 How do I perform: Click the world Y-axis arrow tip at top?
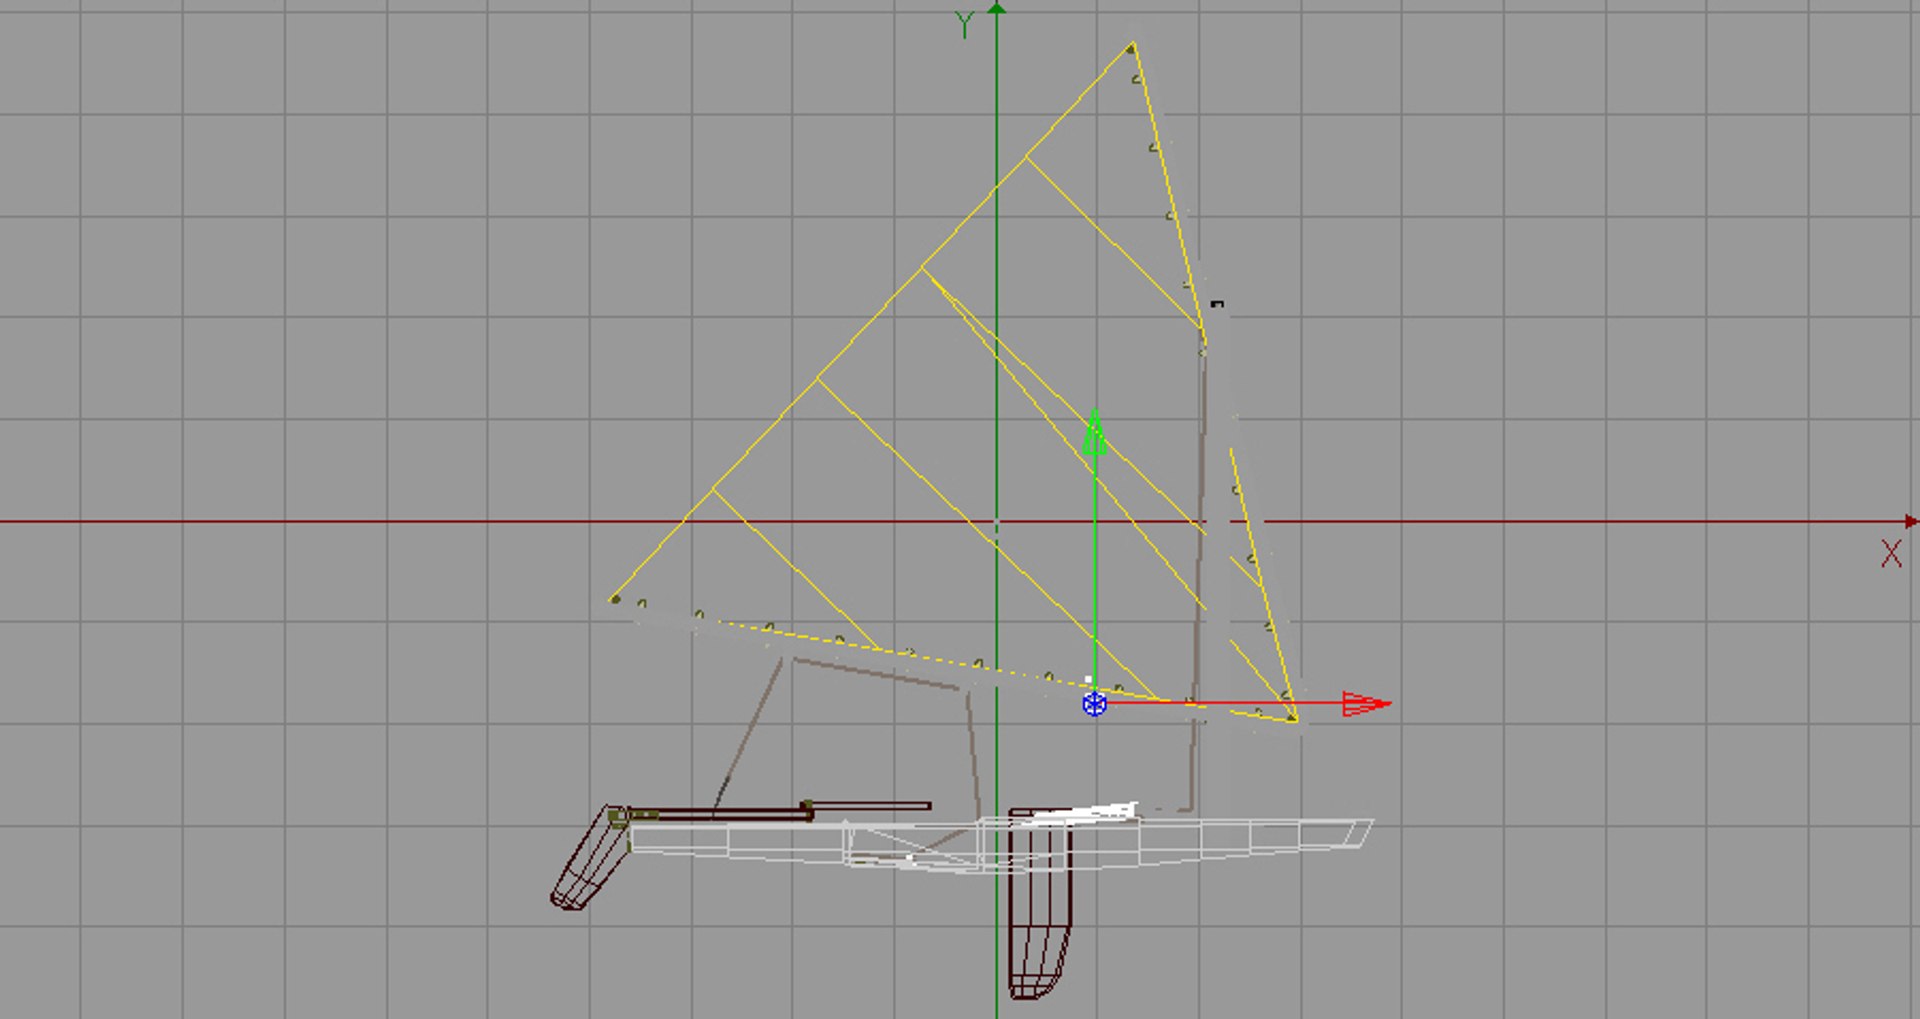tap(996, 8)
